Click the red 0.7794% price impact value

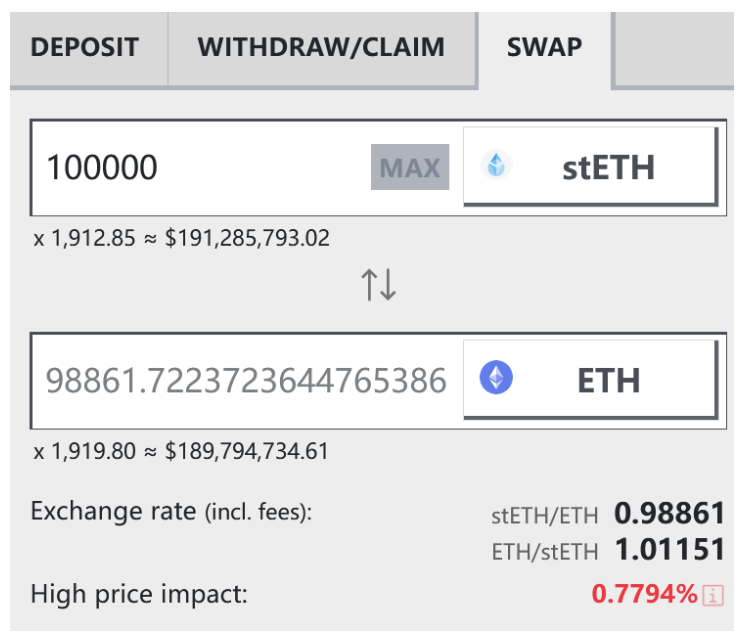click(644, 594)
